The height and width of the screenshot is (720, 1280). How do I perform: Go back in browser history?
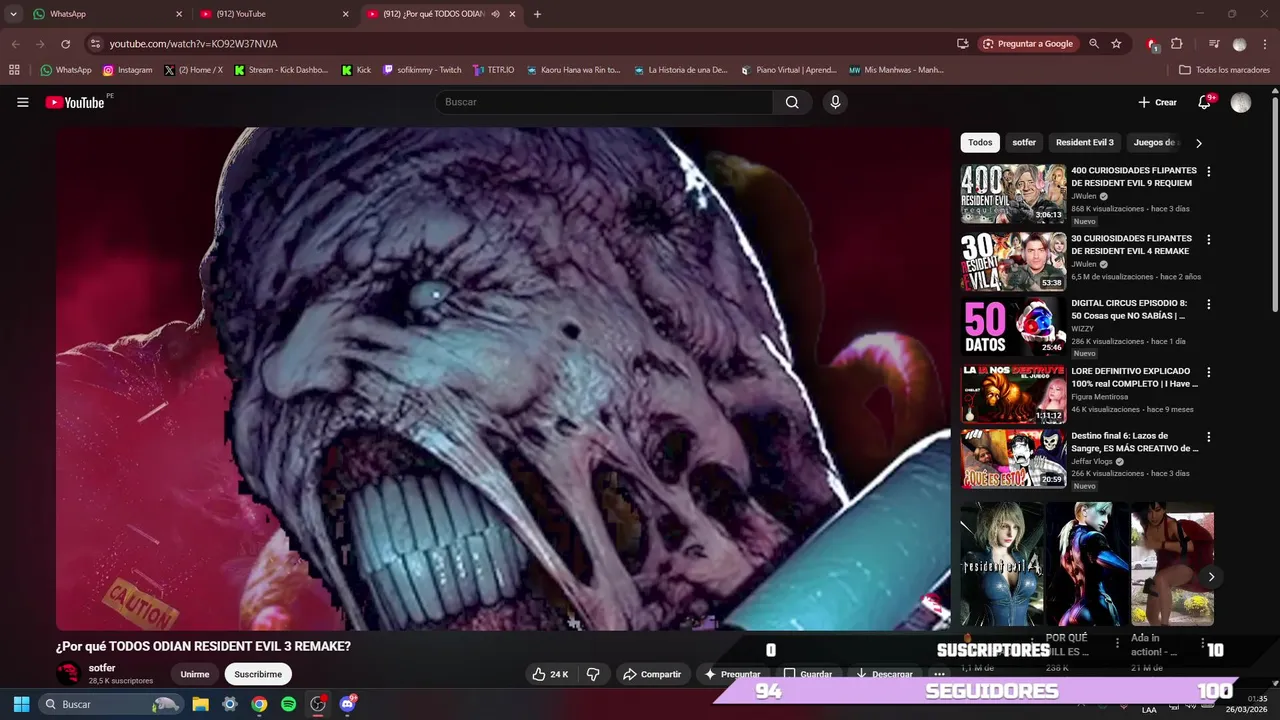(15, 44)
